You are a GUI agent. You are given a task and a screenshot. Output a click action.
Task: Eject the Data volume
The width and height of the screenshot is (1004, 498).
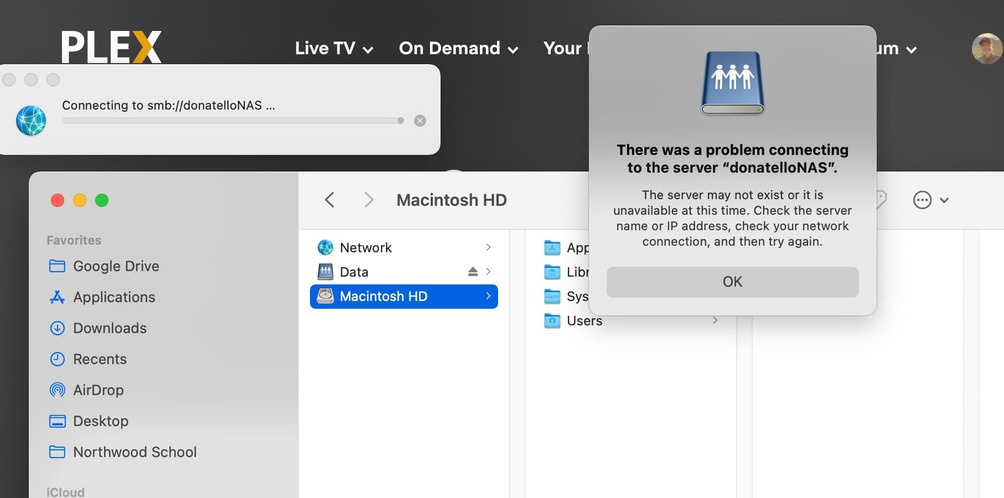[x=473, y=271]
